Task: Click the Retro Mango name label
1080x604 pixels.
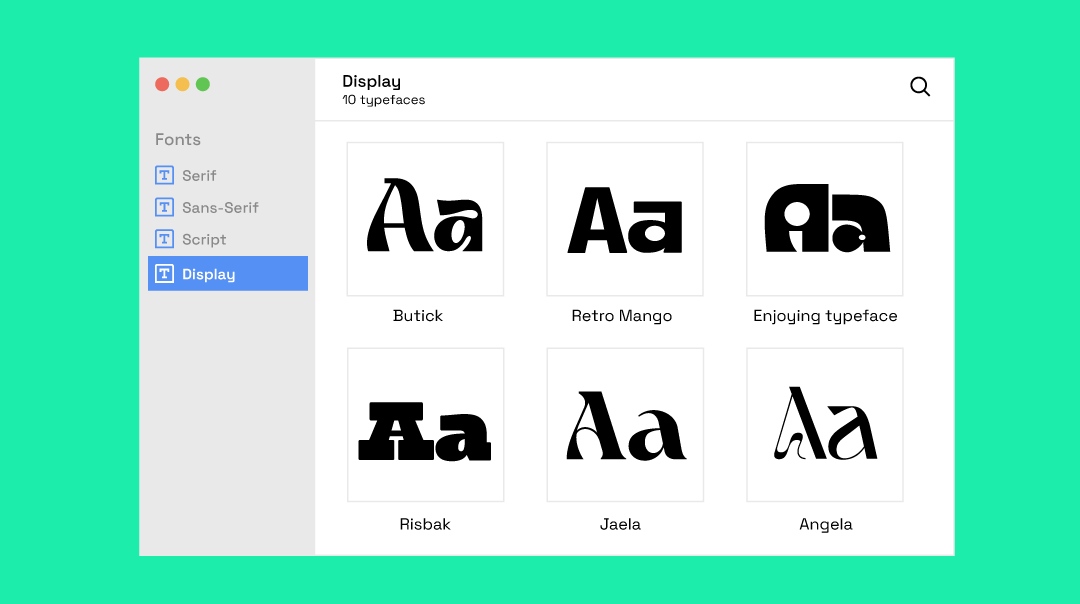Action: tap(621, 316)
